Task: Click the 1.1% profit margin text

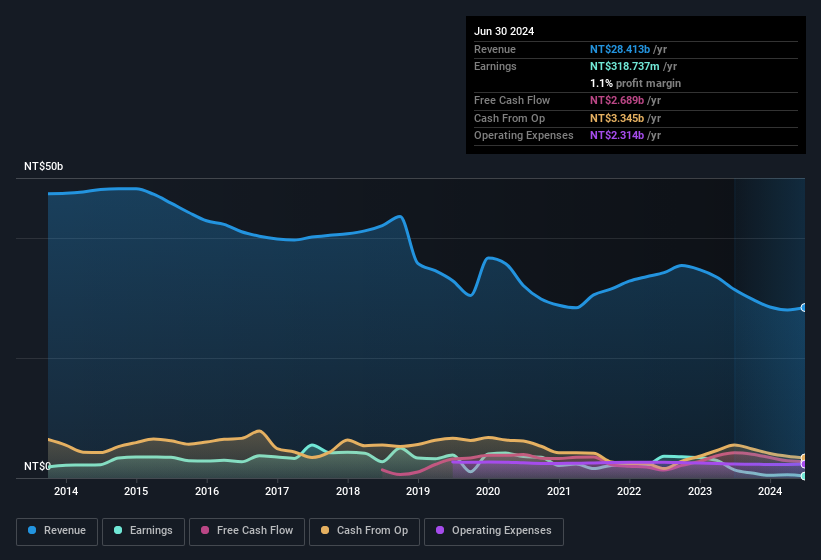Action: coord(636,83)
